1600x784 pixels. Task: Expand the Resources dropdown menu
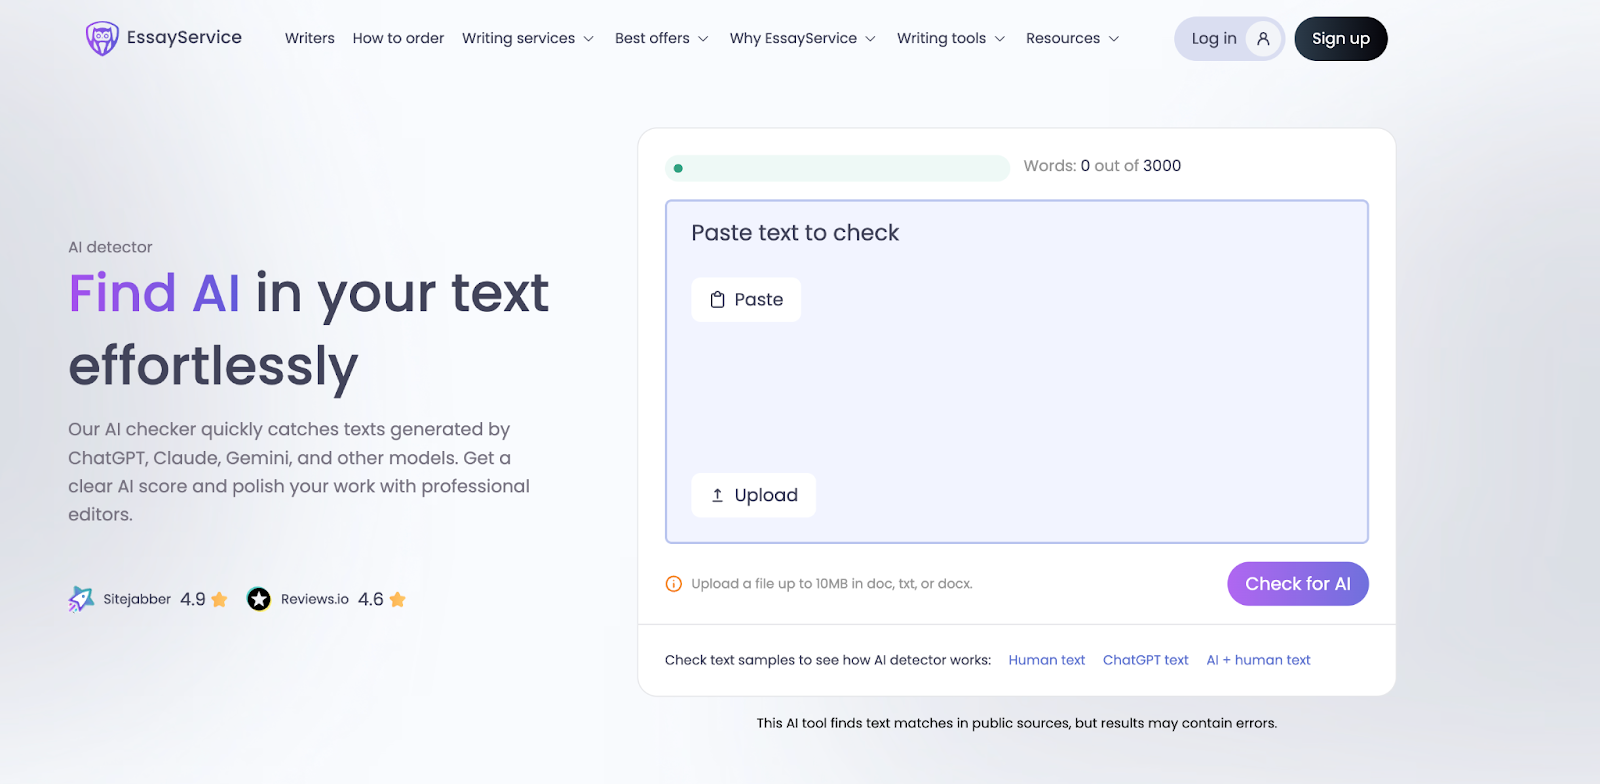[x=1072, y=39]
